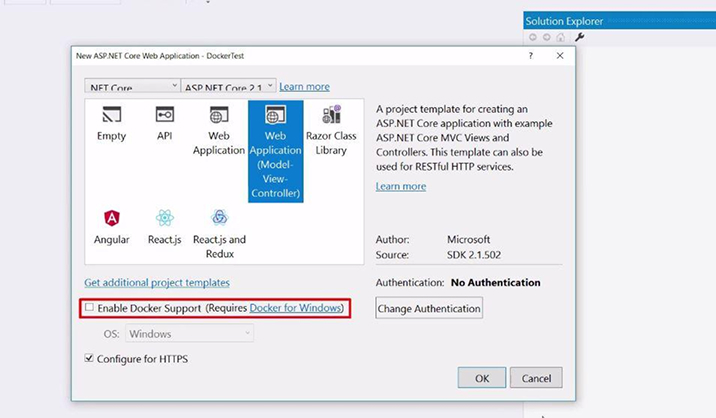Expand the ASP.NET Core 2.1 version dropdown
The width and height of the screenshot is (716, 418).
pos(229,87)
